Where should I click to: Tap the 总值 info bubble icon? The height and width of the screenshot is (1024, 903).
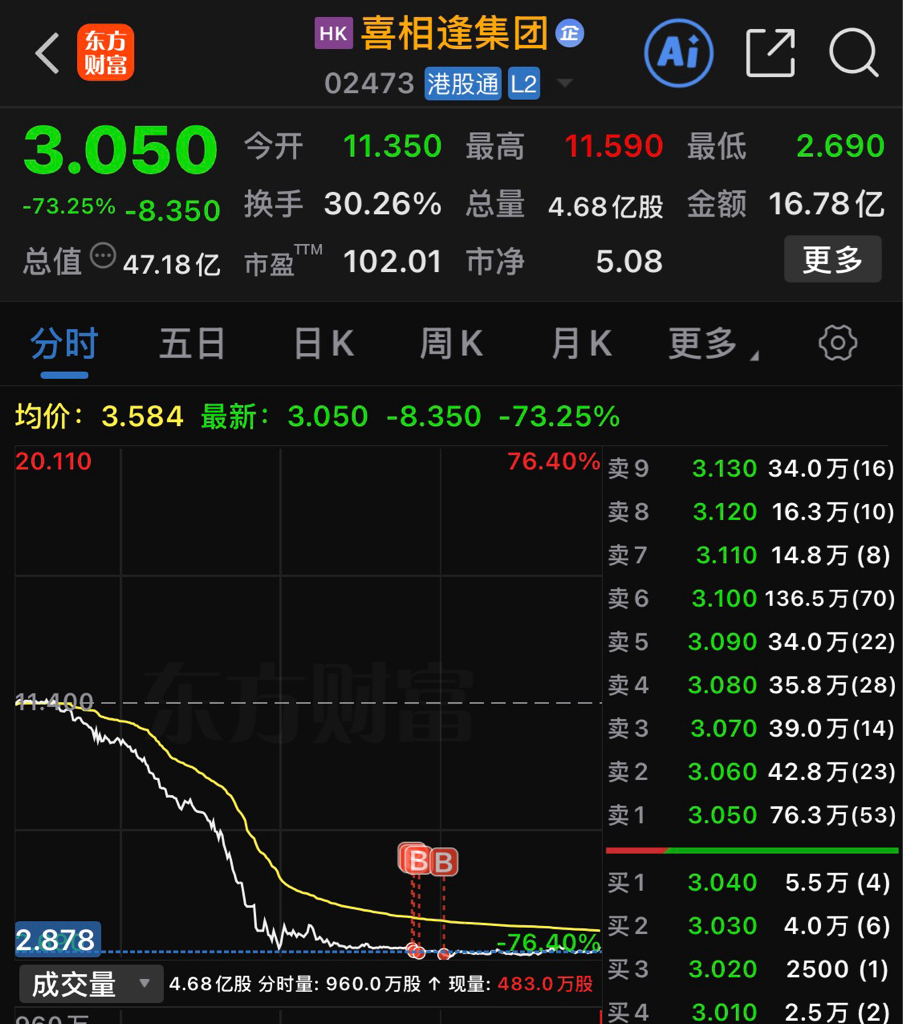pyautogui.click(x=103, y=255)
